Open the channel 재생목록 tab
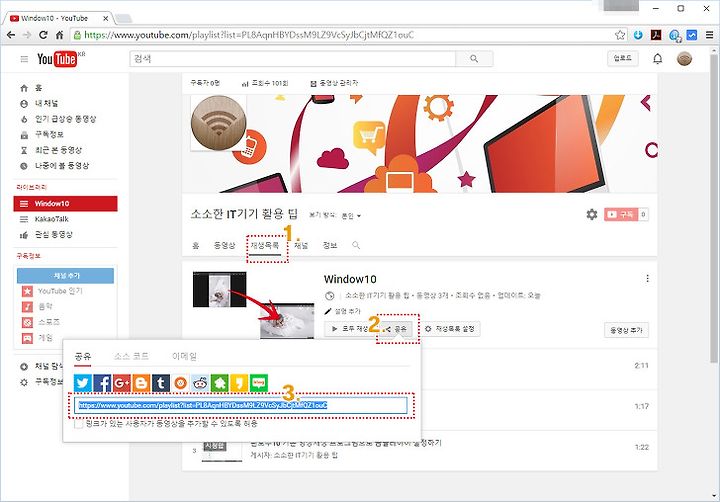This screenshot has width=720, height=502. pyautogui.click(x=264, y=245)
